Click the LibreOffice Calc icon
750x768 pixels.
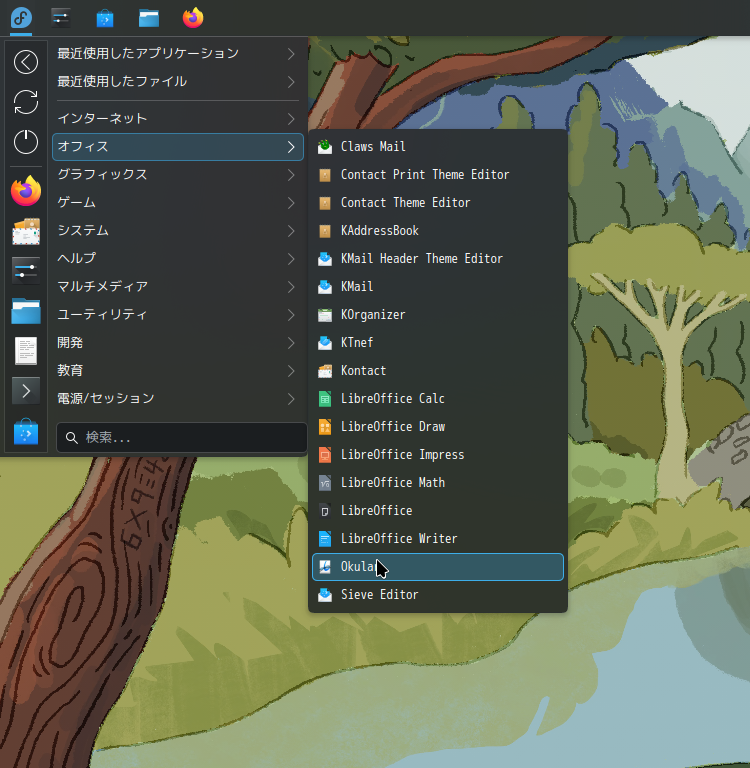point(325,399)
